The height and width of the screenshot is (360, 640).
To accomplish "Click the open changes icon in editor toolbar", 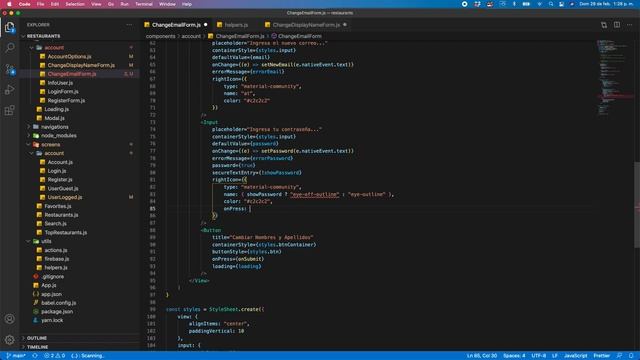I will [604, 25].
